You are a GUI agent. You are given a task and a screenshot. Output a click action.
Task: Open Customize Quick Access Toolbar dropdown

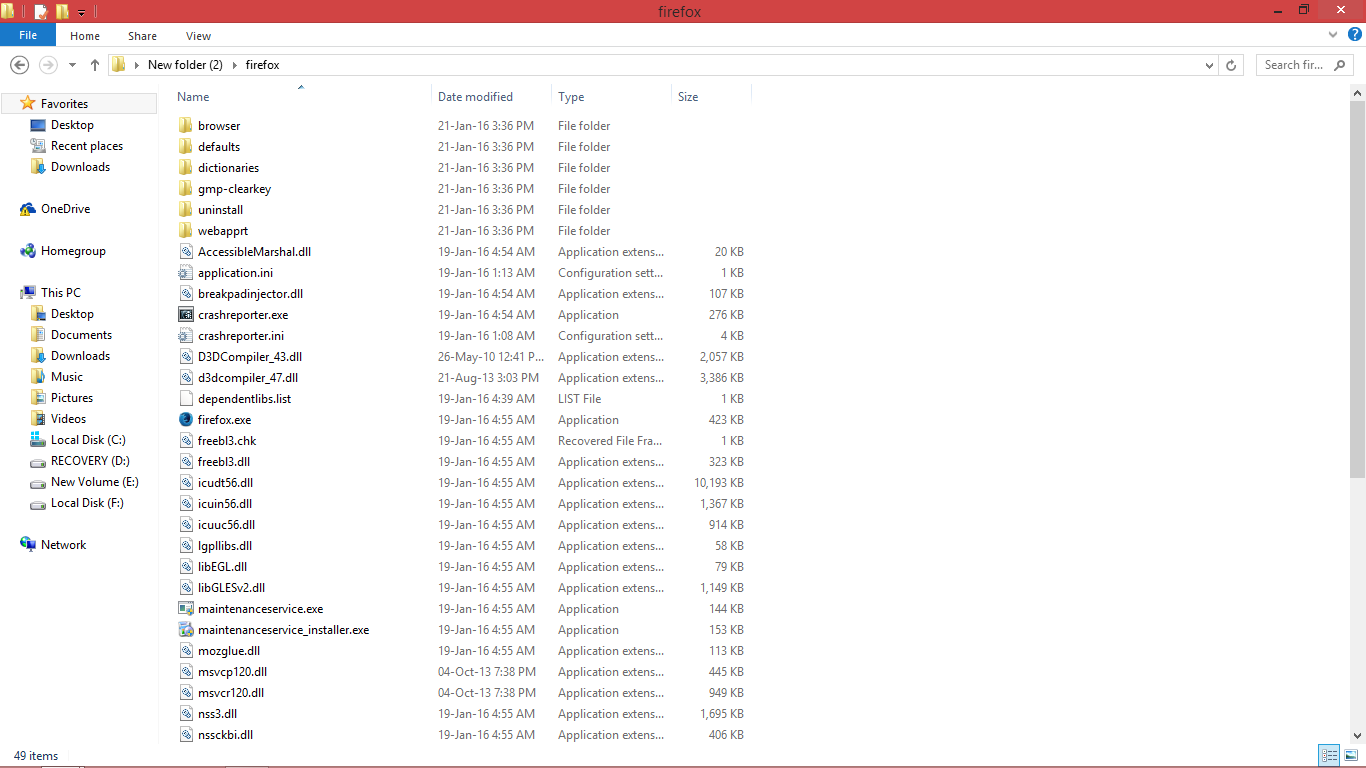(82, 12)
